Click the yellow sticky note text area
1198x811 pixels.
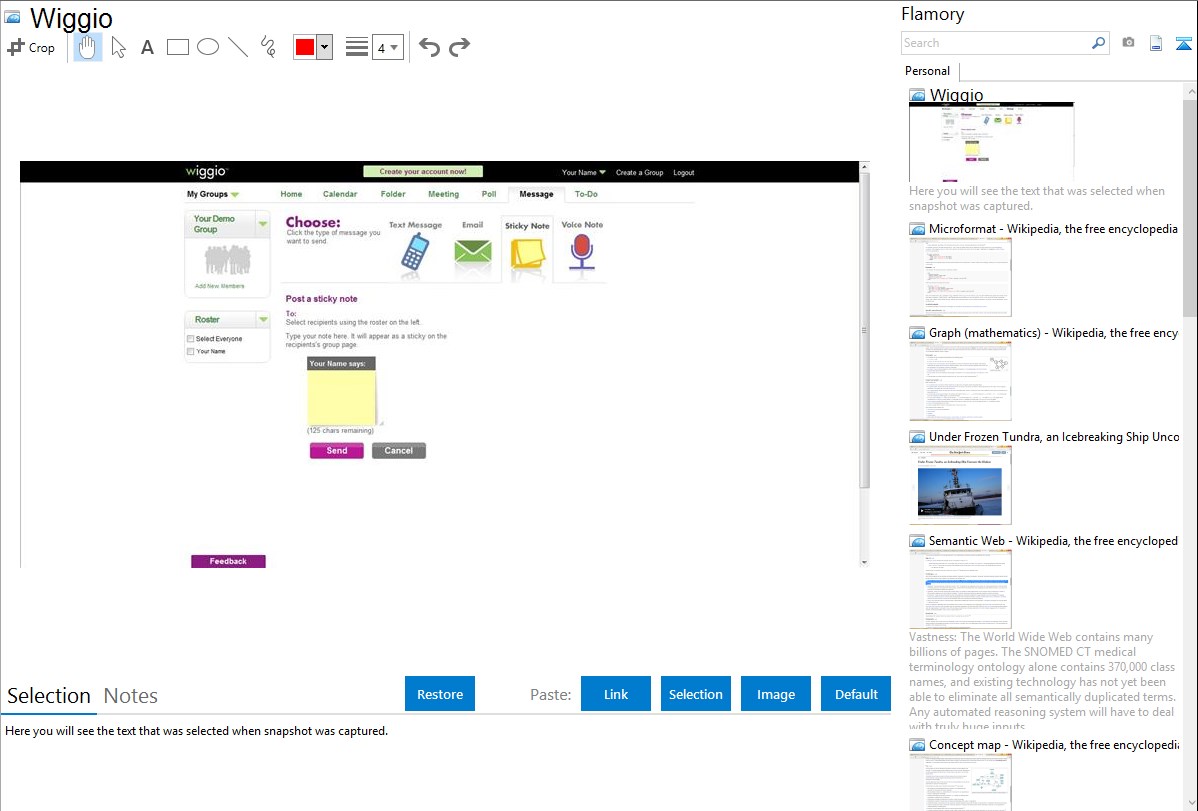point(342,397)
